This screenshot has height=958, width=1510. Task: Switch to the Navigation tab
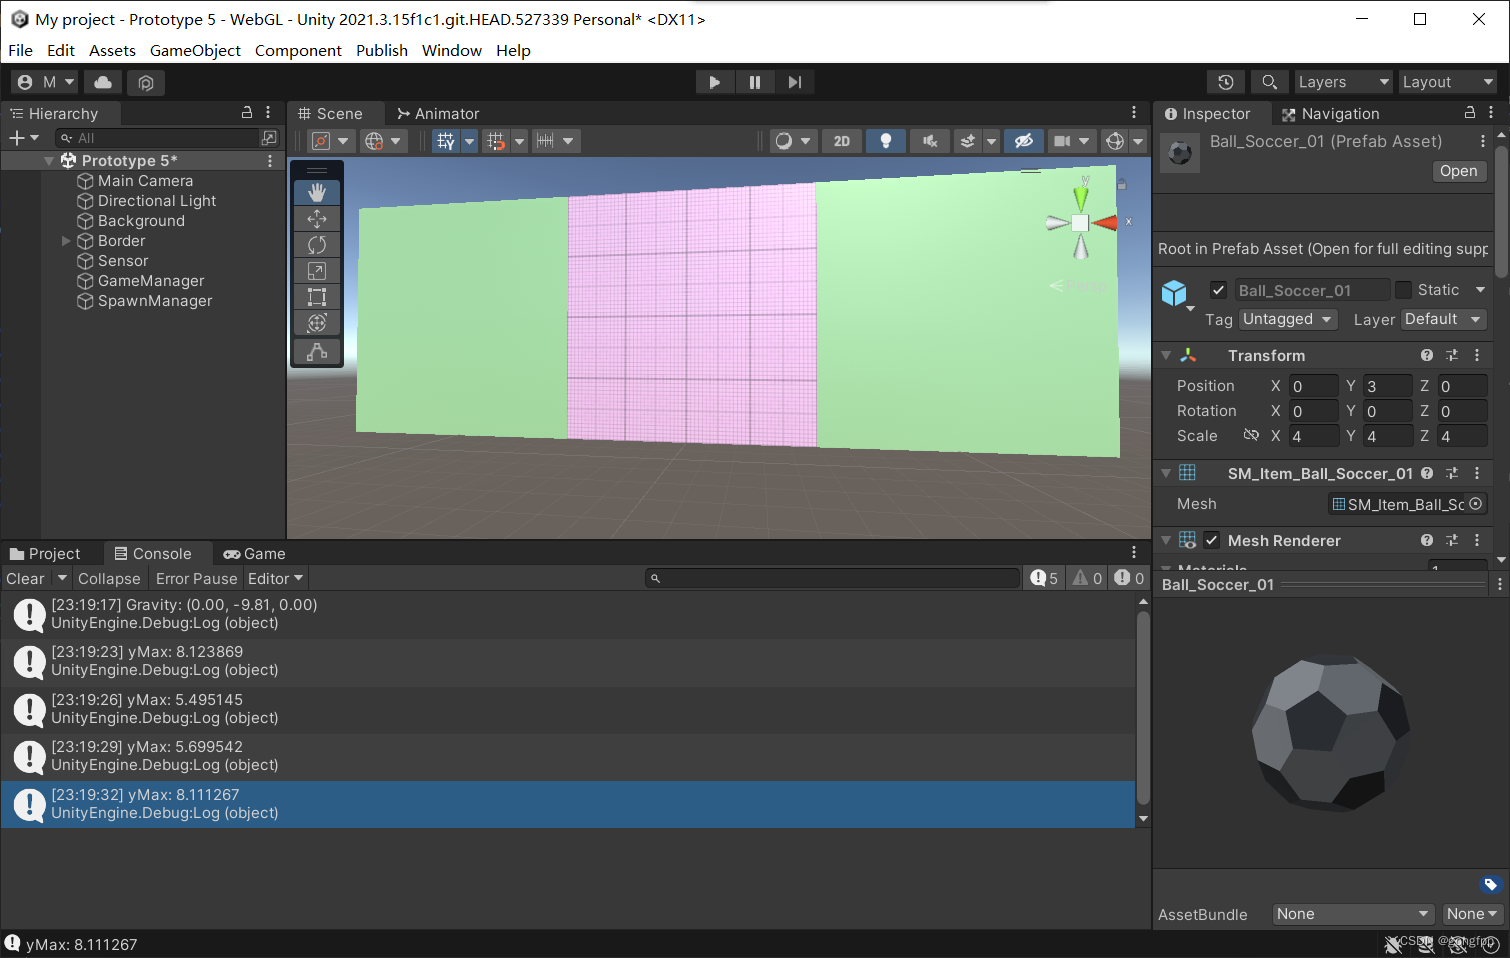1330,113
